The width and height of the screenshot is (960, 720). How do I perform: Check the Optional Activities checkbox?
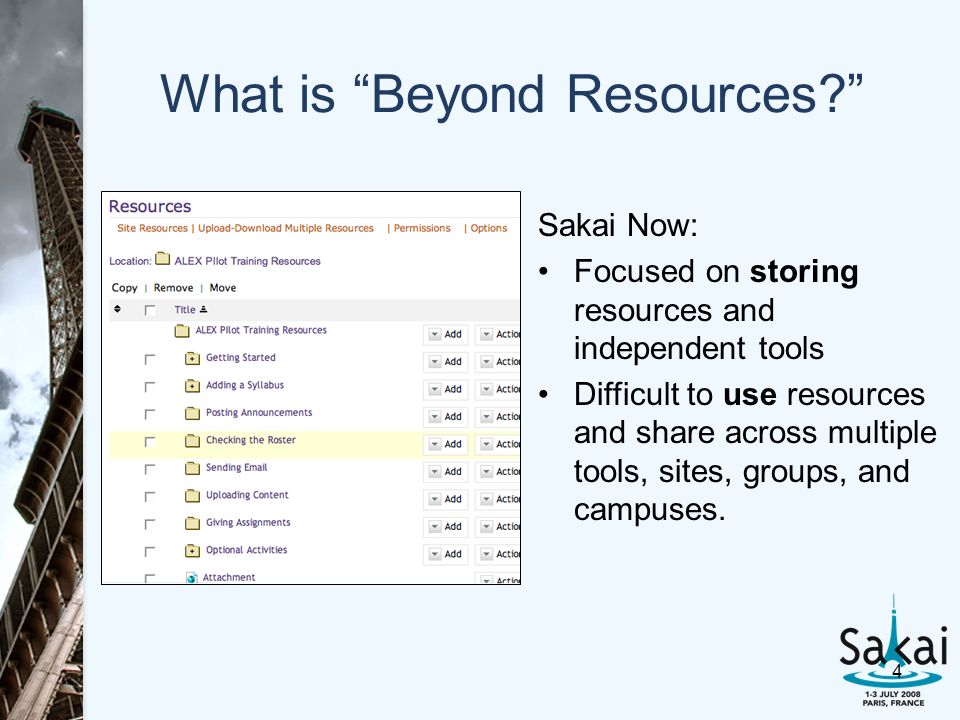149,552
